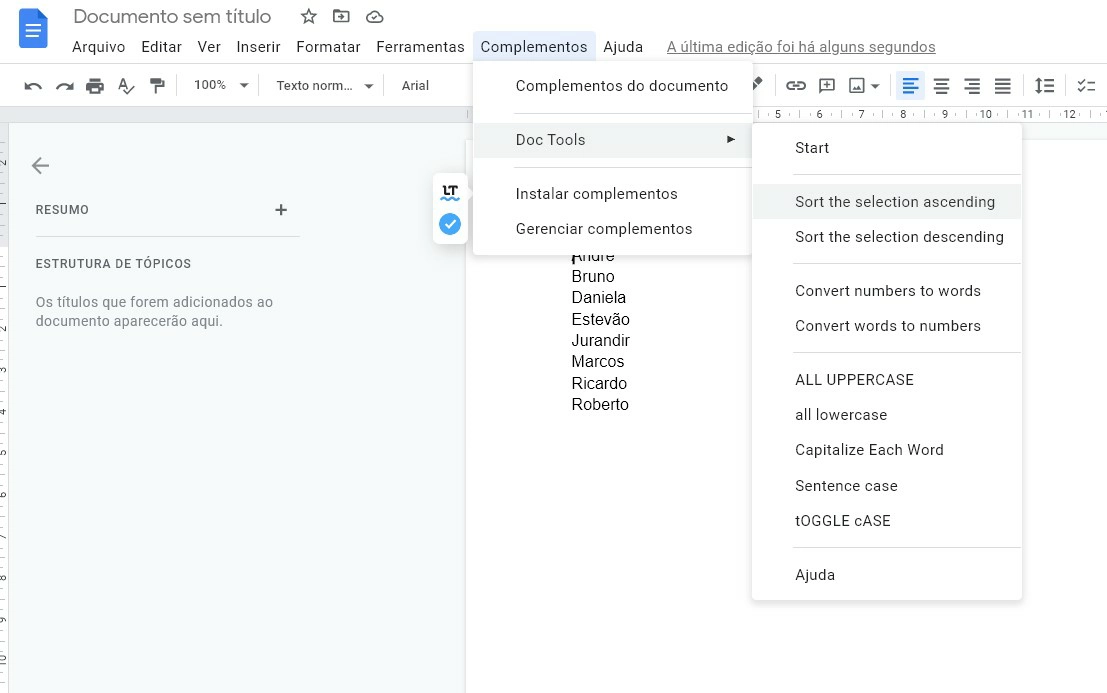
Task: Open the Arquivo menu
Action: click(99, 47)
